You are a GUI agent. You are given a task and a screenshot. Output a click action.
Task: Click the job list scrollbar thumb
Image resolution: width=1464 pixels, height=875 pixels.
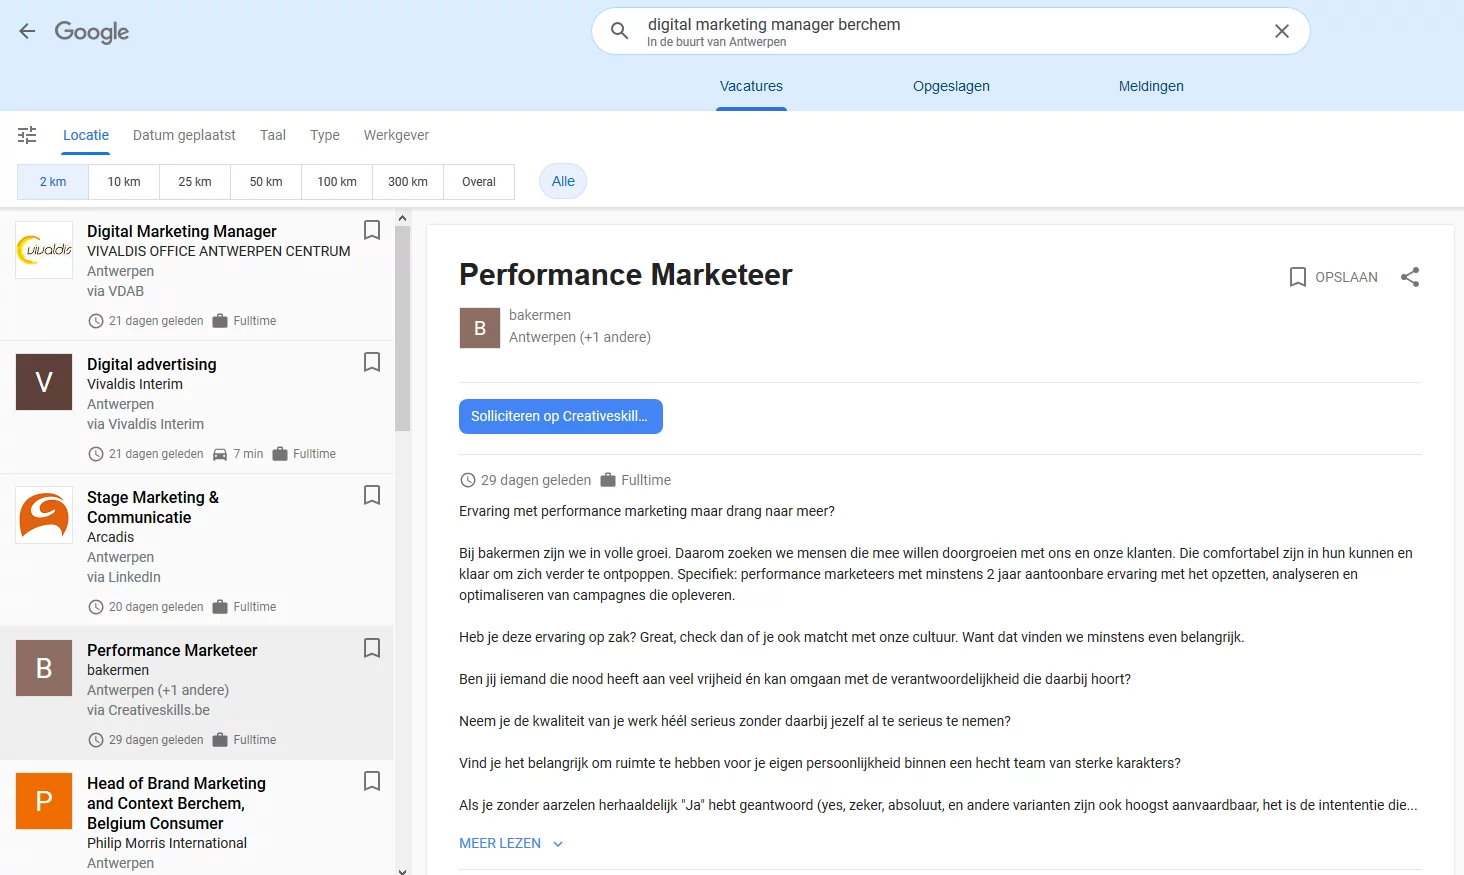402,328
